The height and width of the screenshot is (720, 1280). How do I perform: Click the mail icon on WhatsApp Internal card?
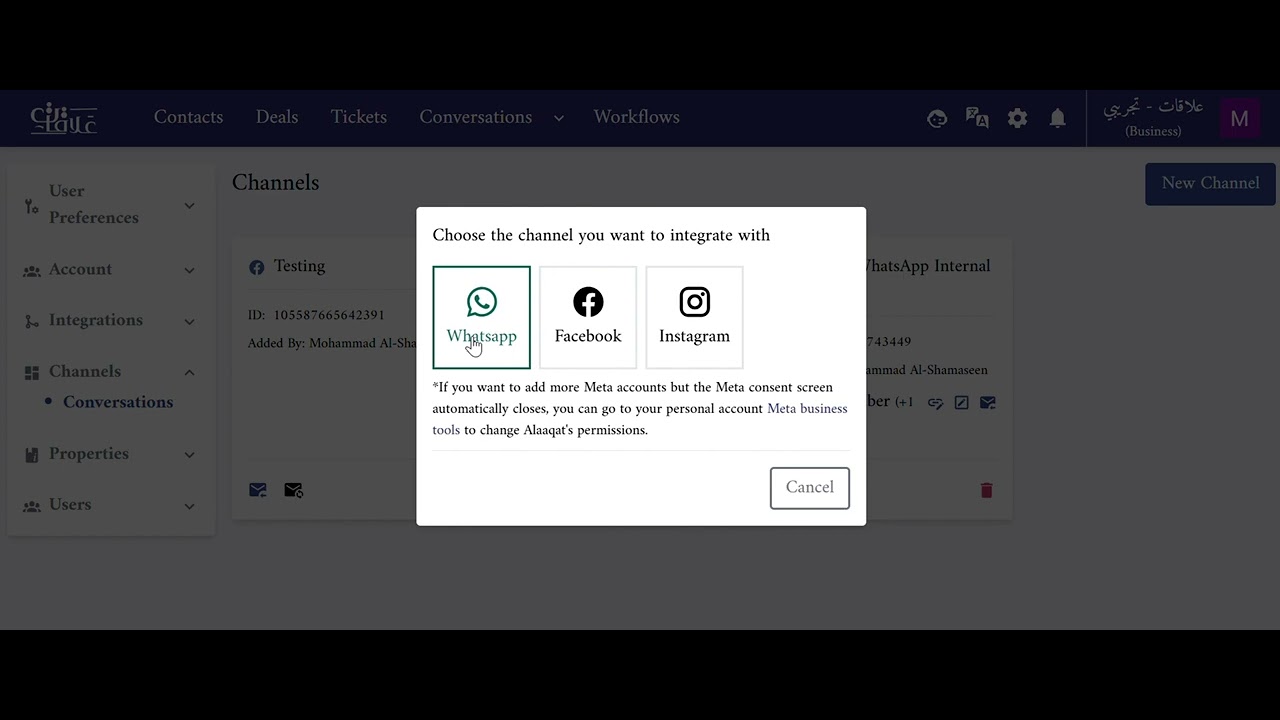point(987,403)
